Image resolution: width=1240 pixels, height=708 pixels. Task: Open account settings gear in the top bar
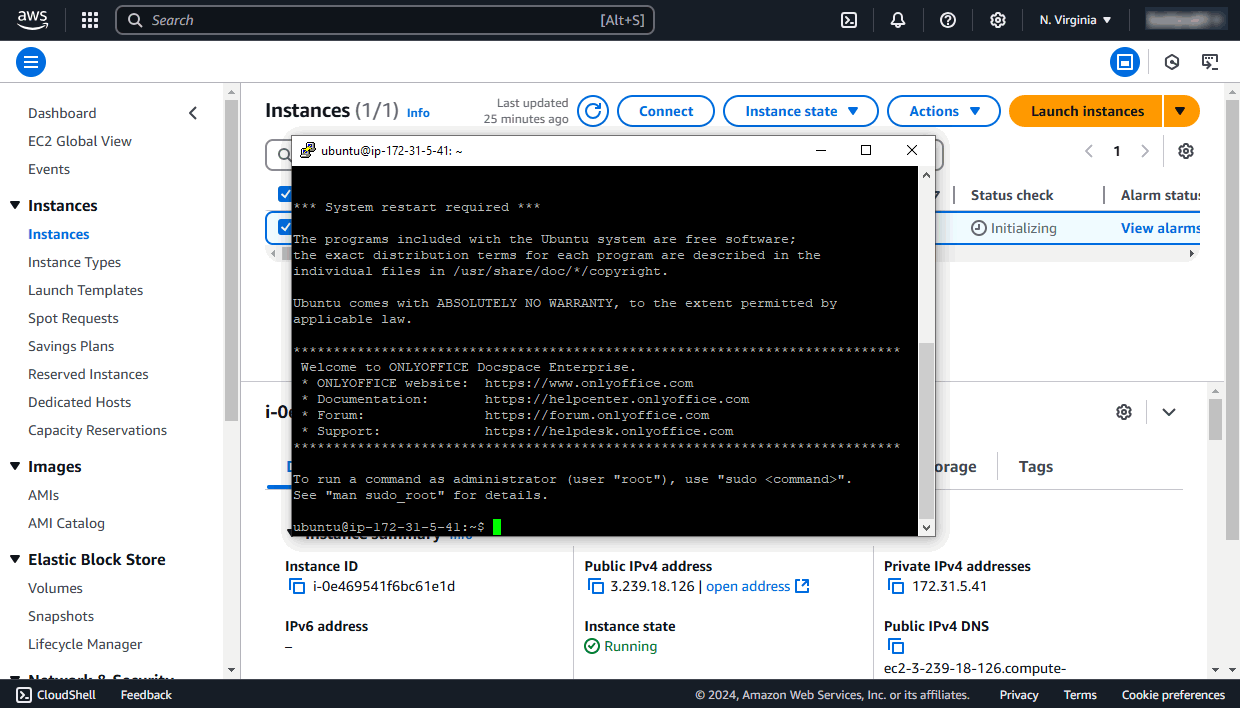pos(997,20)
